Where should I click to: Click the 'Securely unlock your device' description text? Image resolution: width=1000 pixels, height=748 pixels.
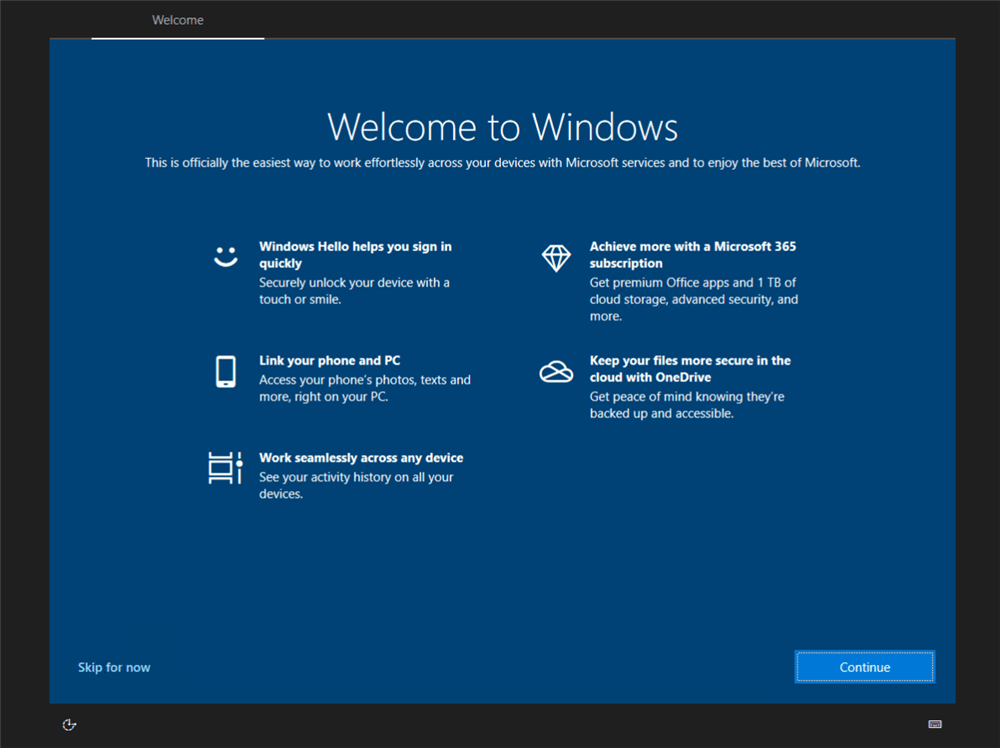[x=354, y=291]
